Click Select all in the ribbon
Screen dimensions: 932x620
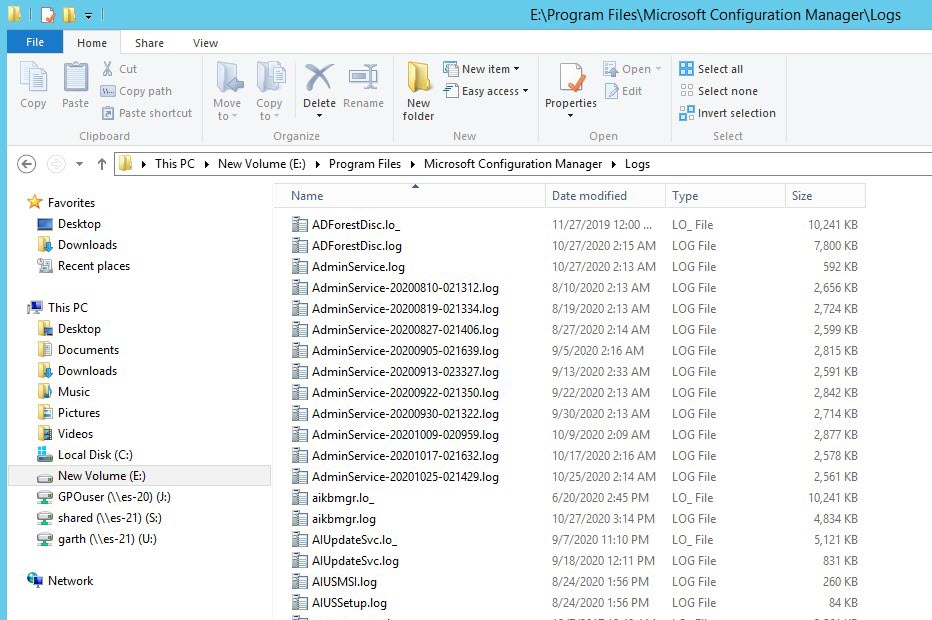pos(711,69)
